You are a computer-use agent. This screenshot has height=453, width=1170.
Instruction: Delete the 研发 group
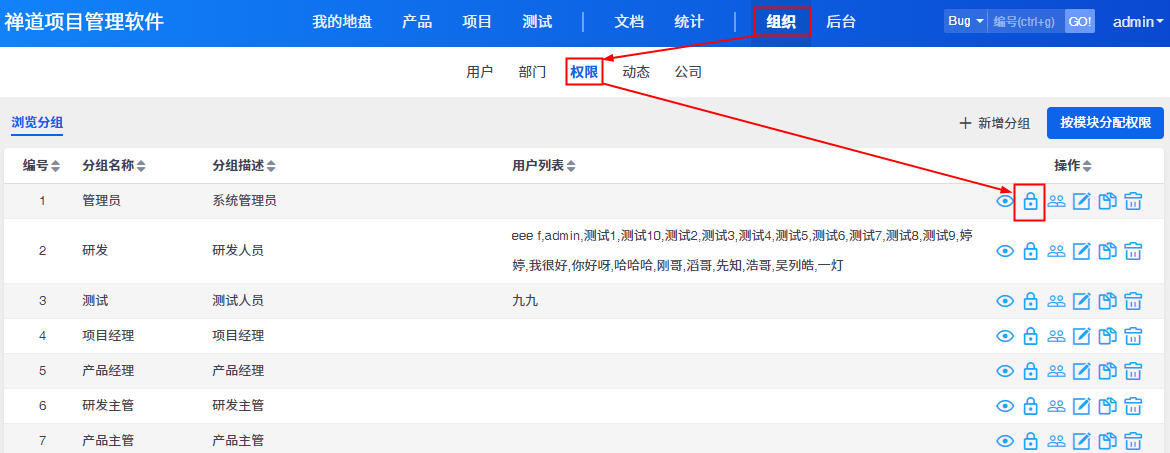coord(1133,251)
